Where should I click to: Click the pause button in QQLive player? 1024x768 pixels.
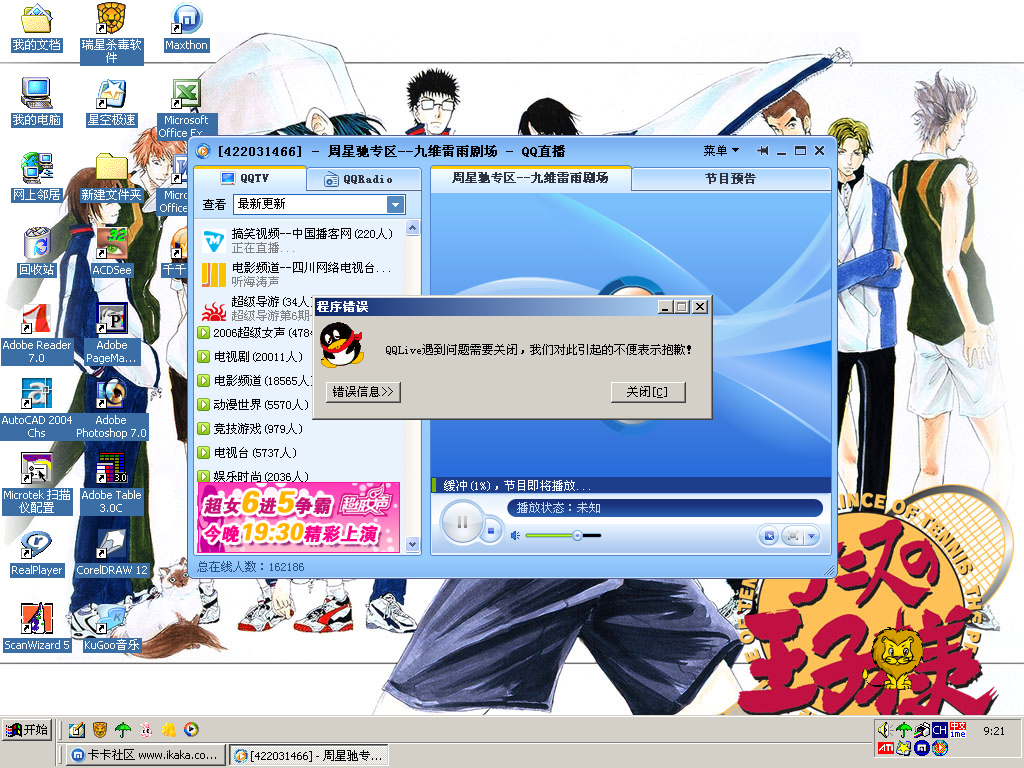click(x=462, y=522)
